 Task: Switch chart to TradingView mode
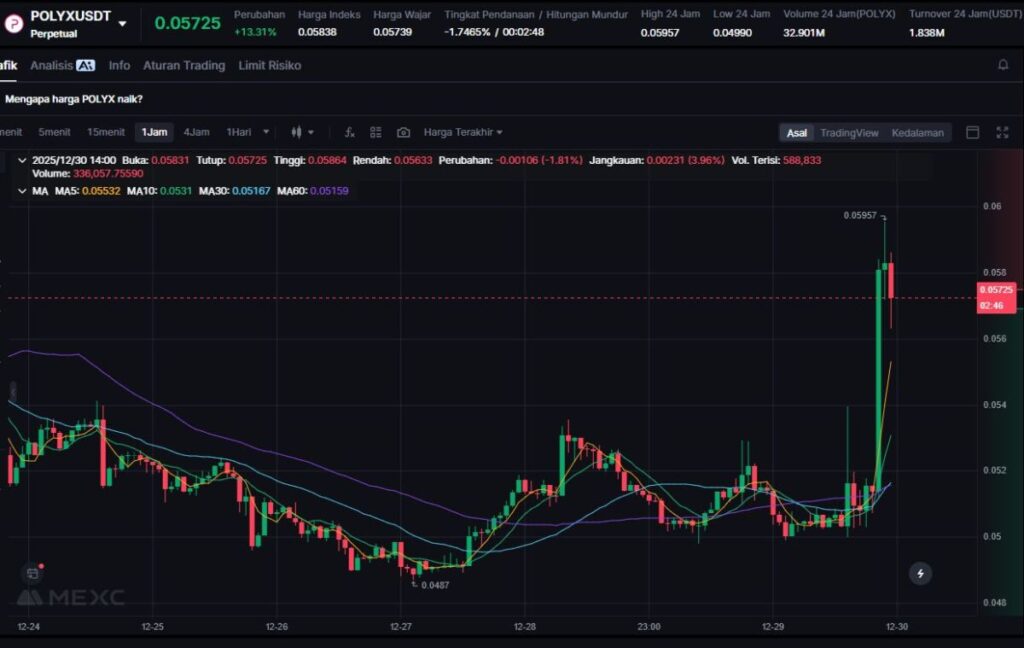(849, 133)
